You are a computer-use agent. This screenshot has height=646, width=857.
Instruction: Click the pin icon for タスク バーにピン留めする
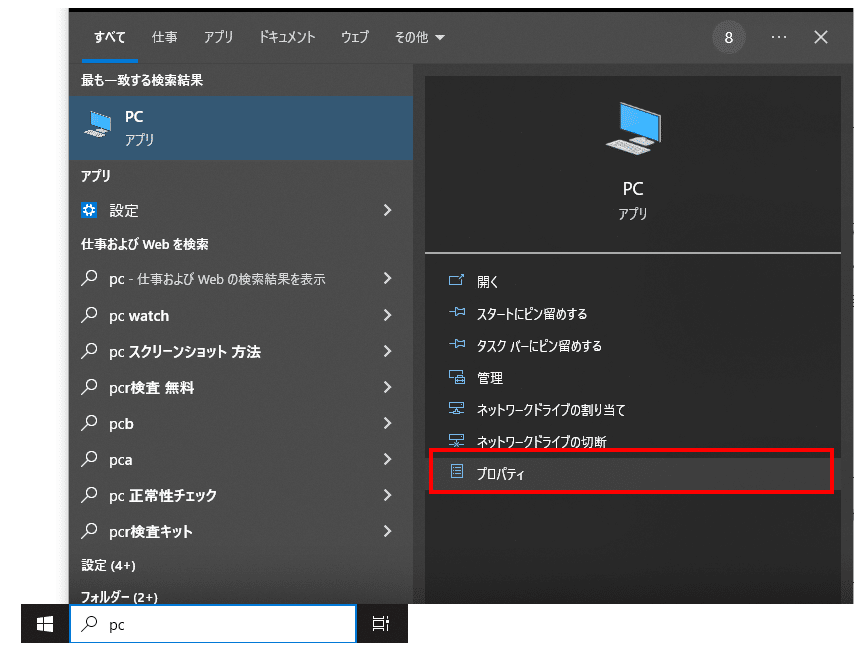(x=456, y=345)
